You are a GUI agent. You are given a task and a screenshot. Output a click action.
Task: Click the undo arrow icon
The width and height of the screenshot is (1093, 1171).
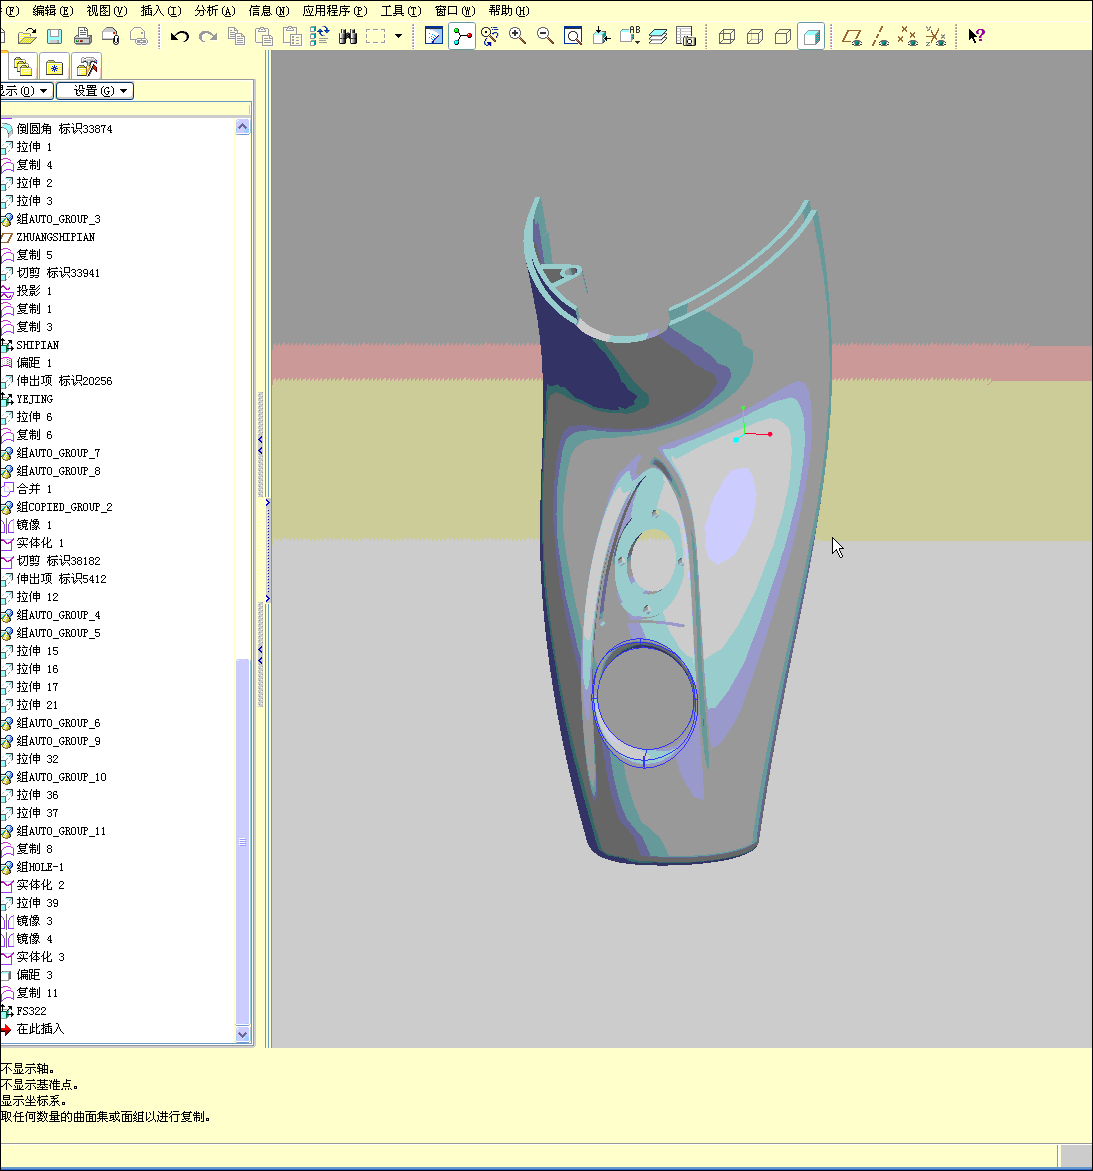[179, 36]
